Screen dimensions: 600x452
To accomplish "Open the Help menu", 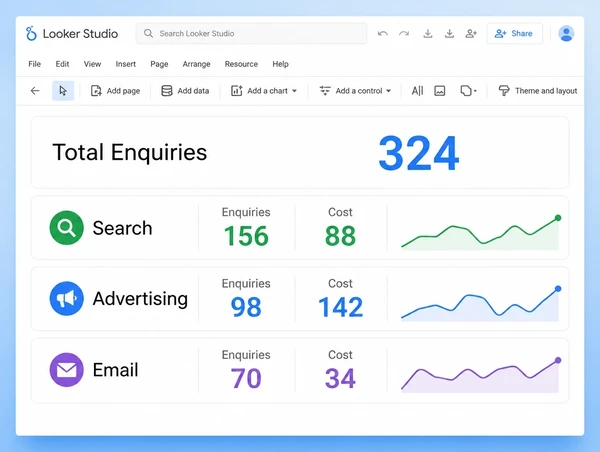I will click(x=280, y=64).
